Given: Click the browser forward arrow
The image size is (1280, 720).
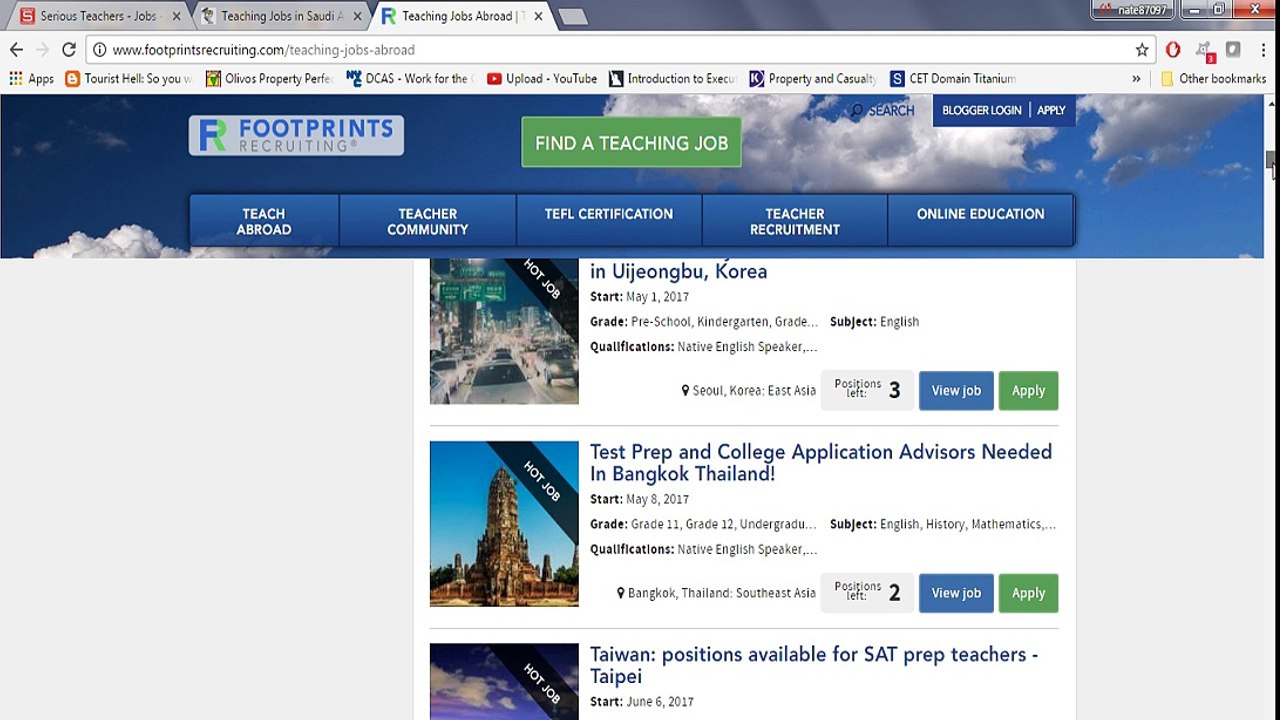Looking at the screenshot, I should [42, 50].
